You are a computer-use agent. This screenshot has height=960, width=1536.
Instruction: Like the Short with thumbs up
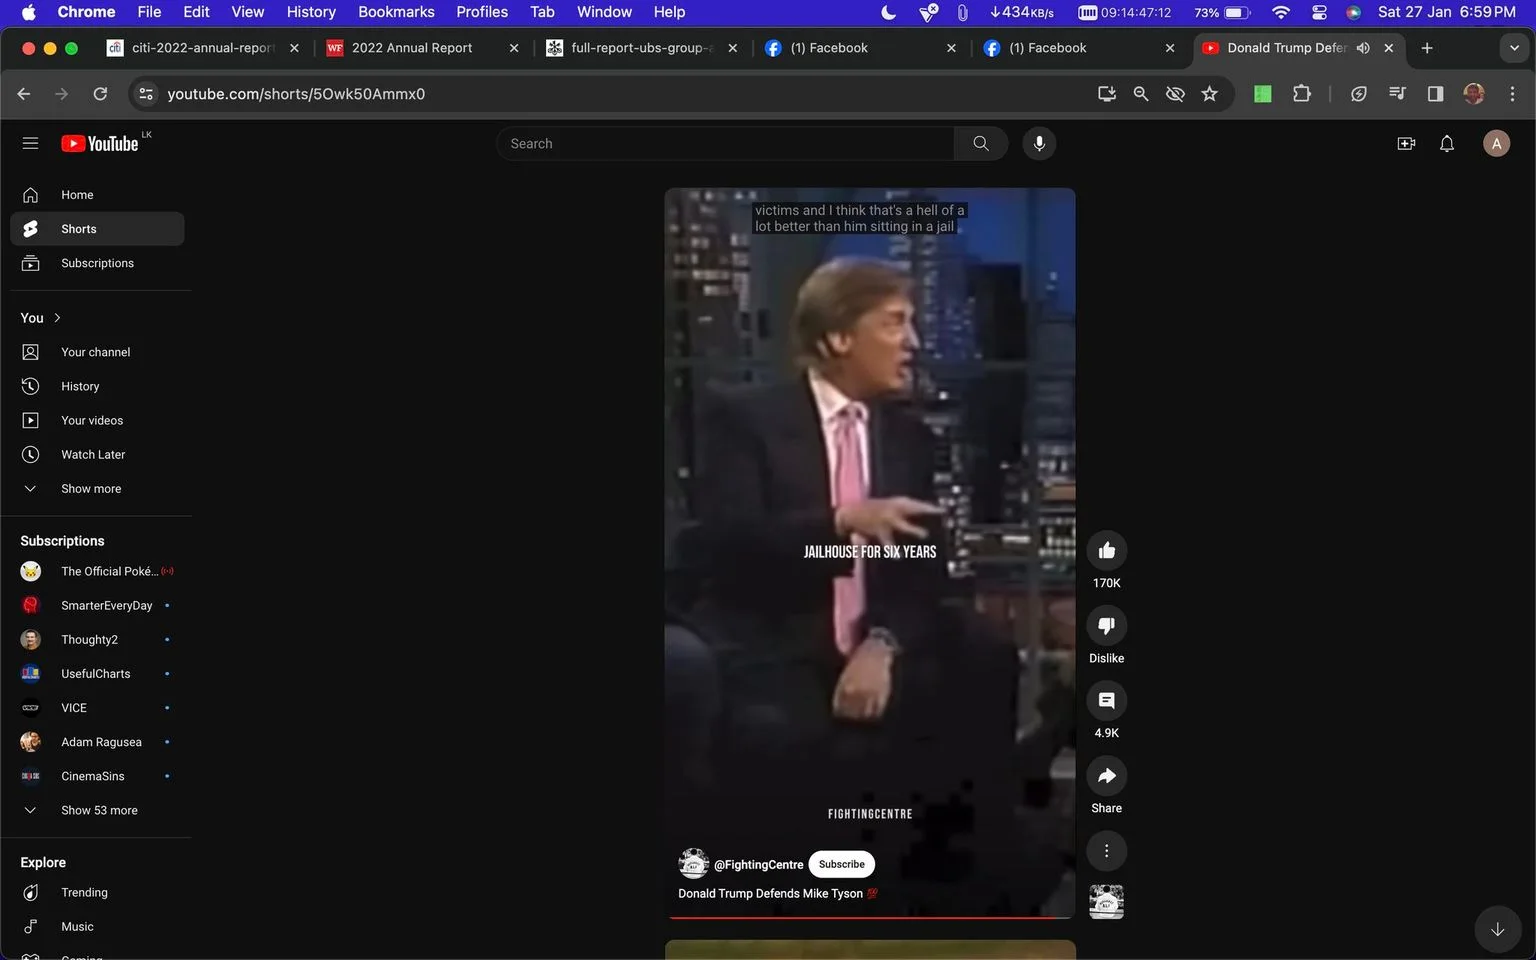[1106, 551]
